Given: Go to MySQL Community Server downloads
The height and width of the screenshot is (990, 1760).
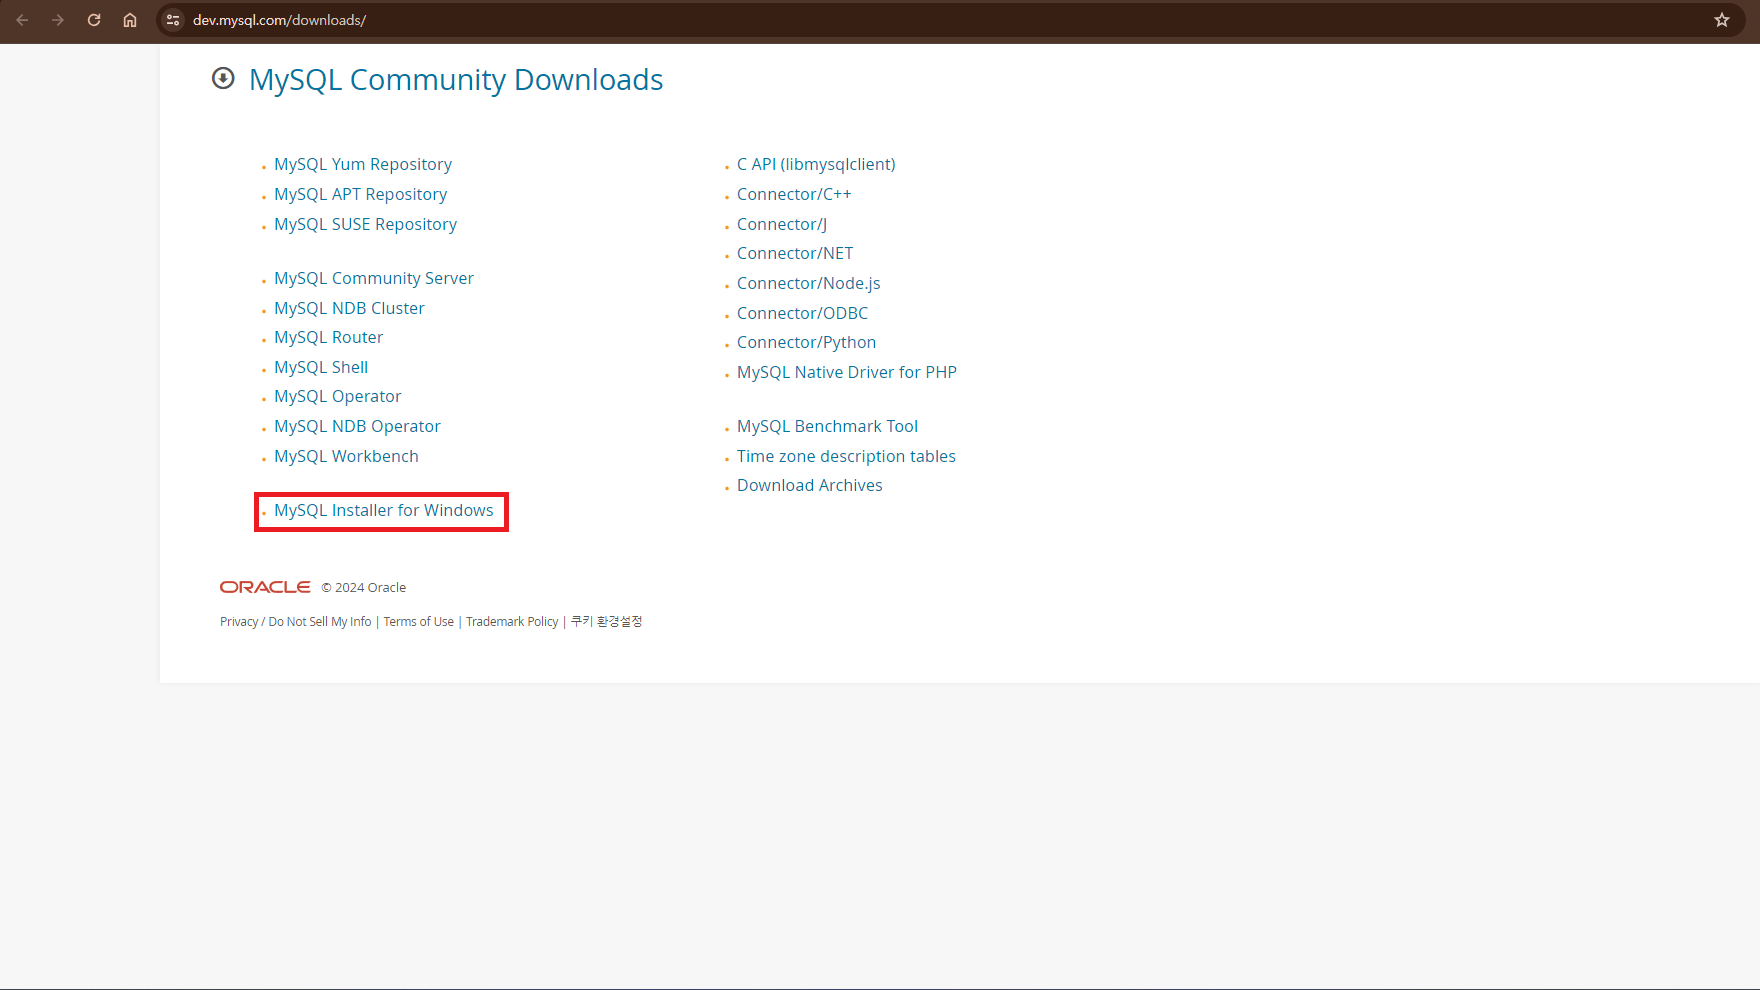Looking at the screenshot, I should pyautogui.click(x=374, y=278).
